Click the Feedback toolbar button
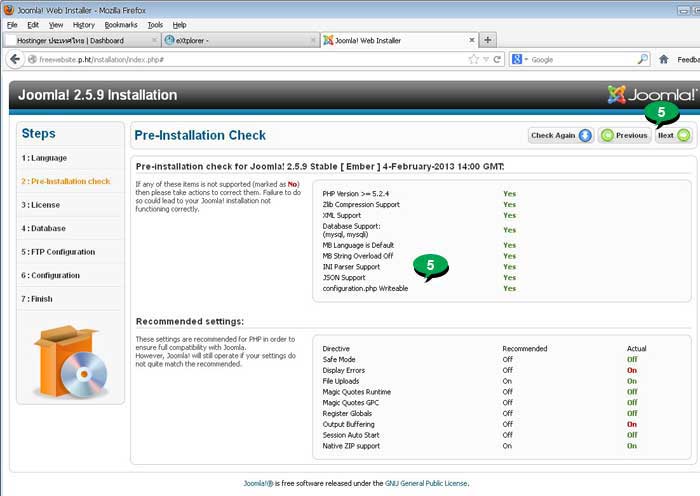This screenshot has height=496, width=700. (x=688, y=59)
